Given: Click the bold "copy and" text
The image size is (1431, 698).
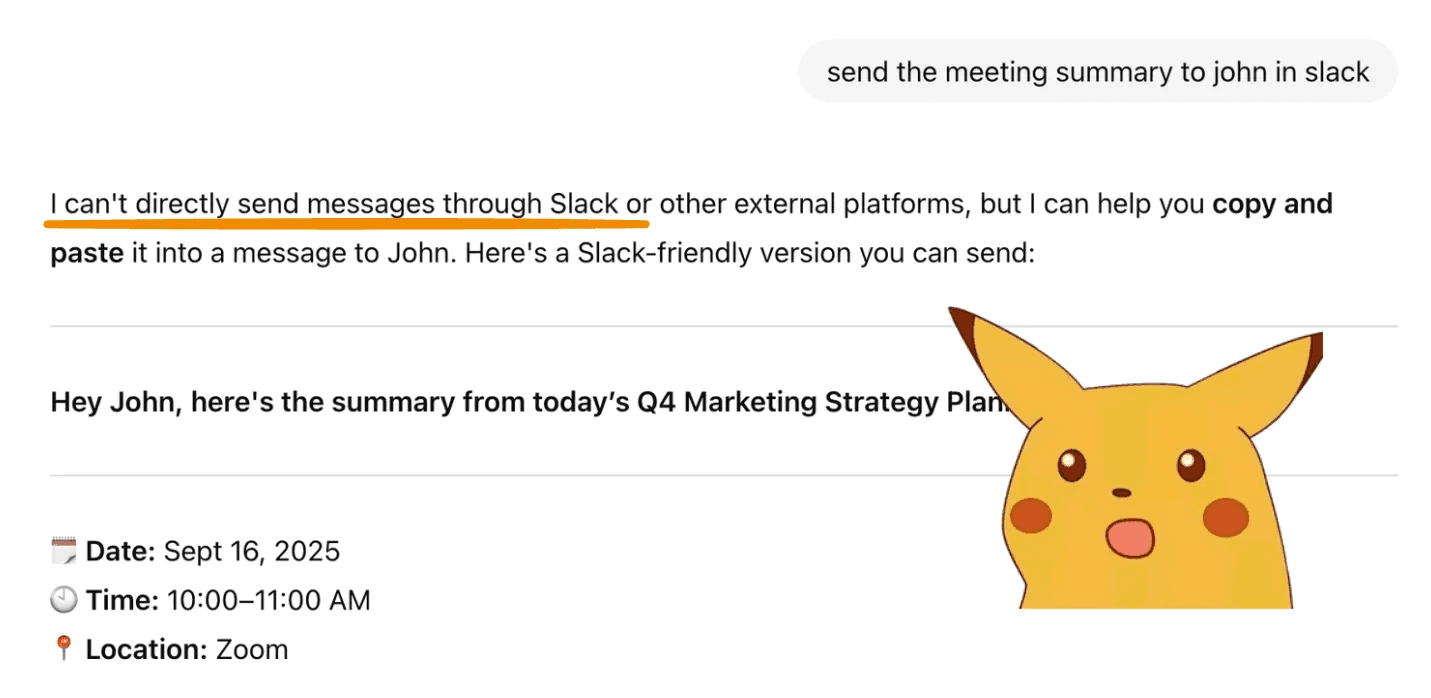Looking at the screenshot, I should (x=1272, y=204).
